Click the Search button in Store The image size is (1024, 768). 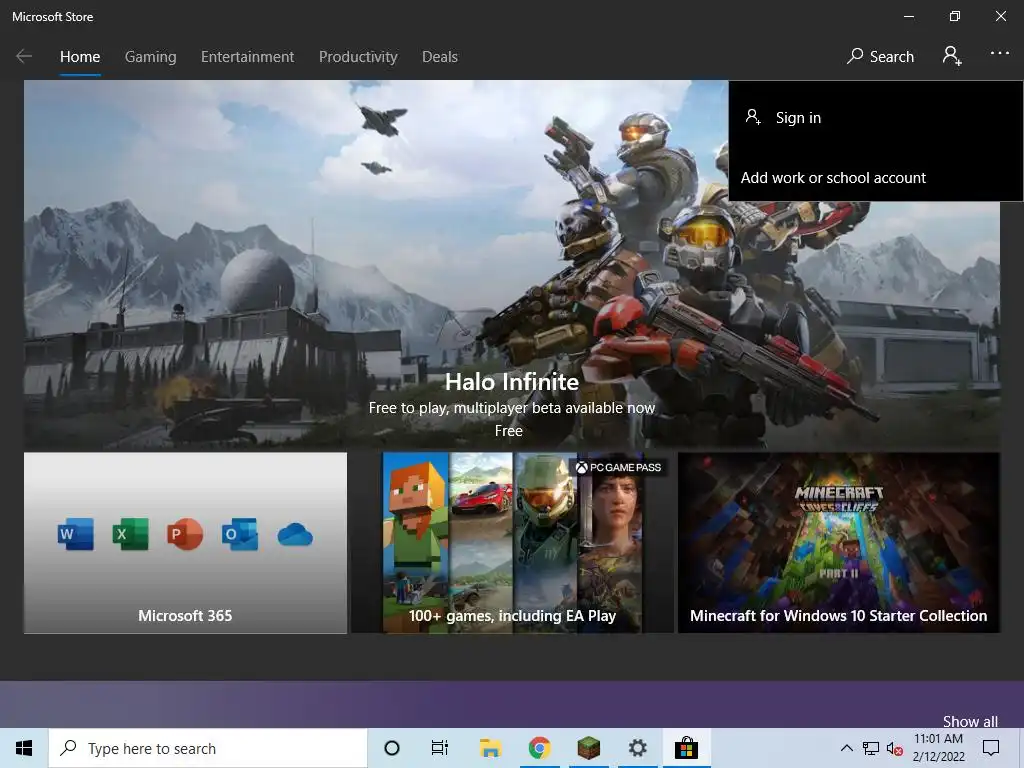click(880, 56)
